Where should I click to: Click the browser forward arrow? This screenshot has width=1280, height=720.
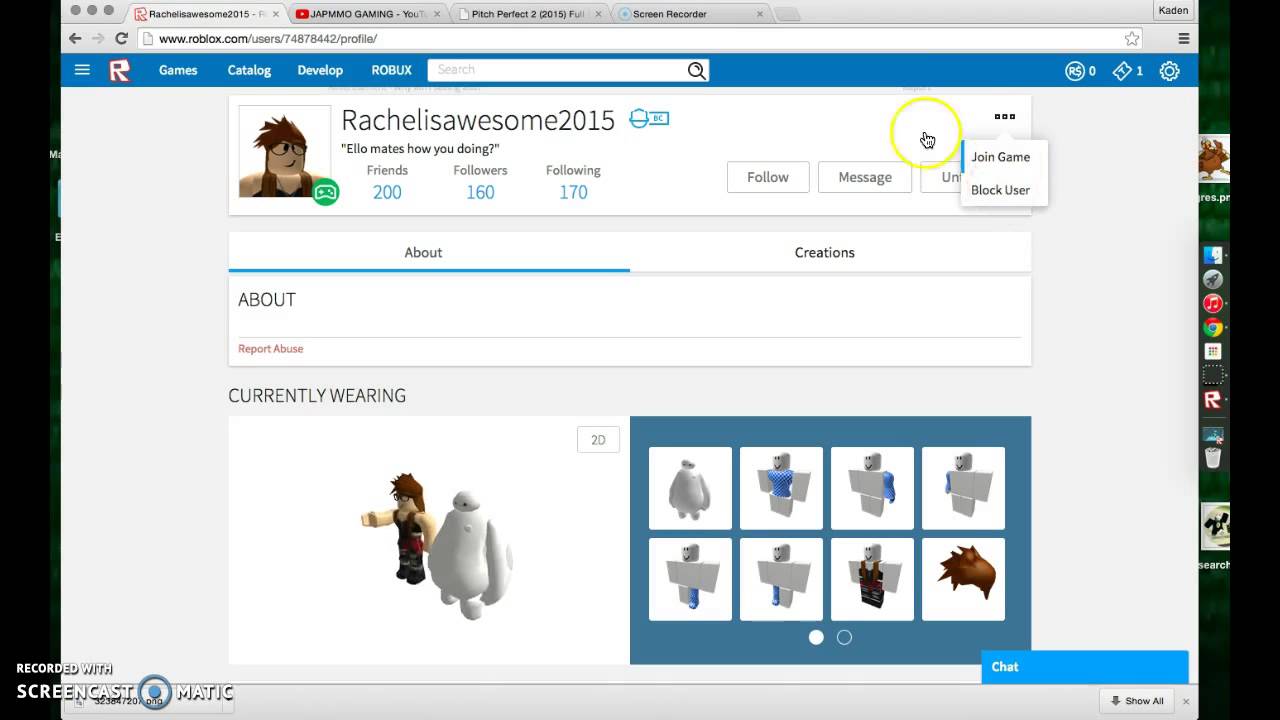point(98,38)
